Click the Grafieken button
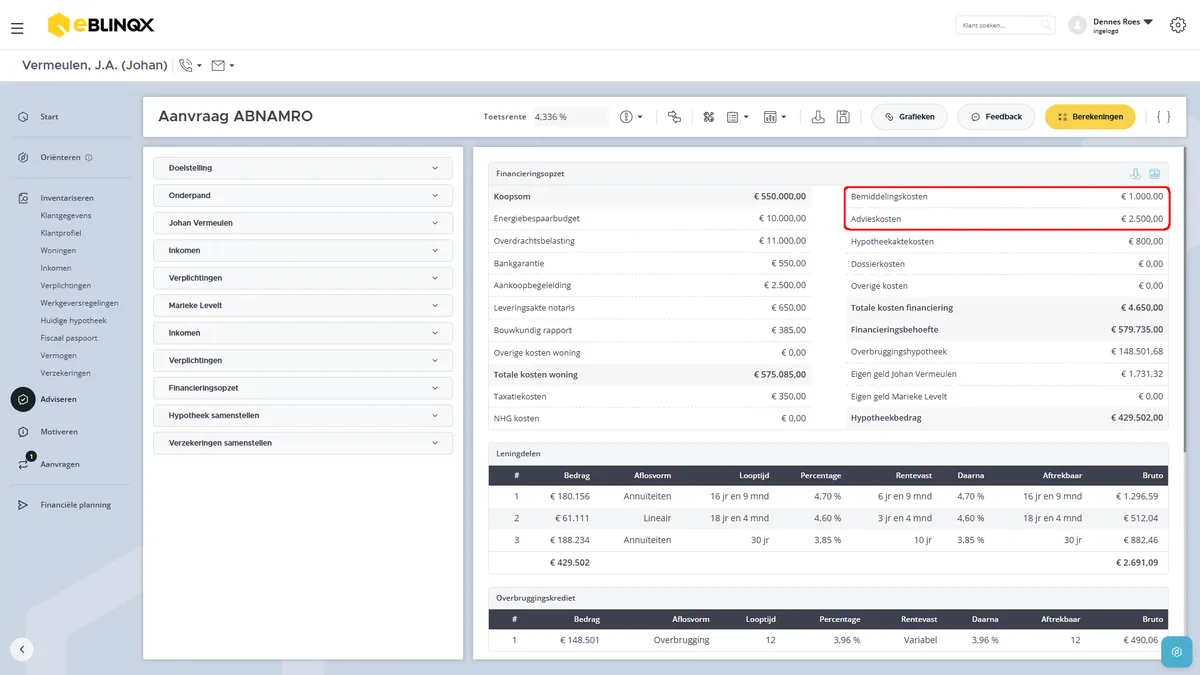 (x=909, y=117)
